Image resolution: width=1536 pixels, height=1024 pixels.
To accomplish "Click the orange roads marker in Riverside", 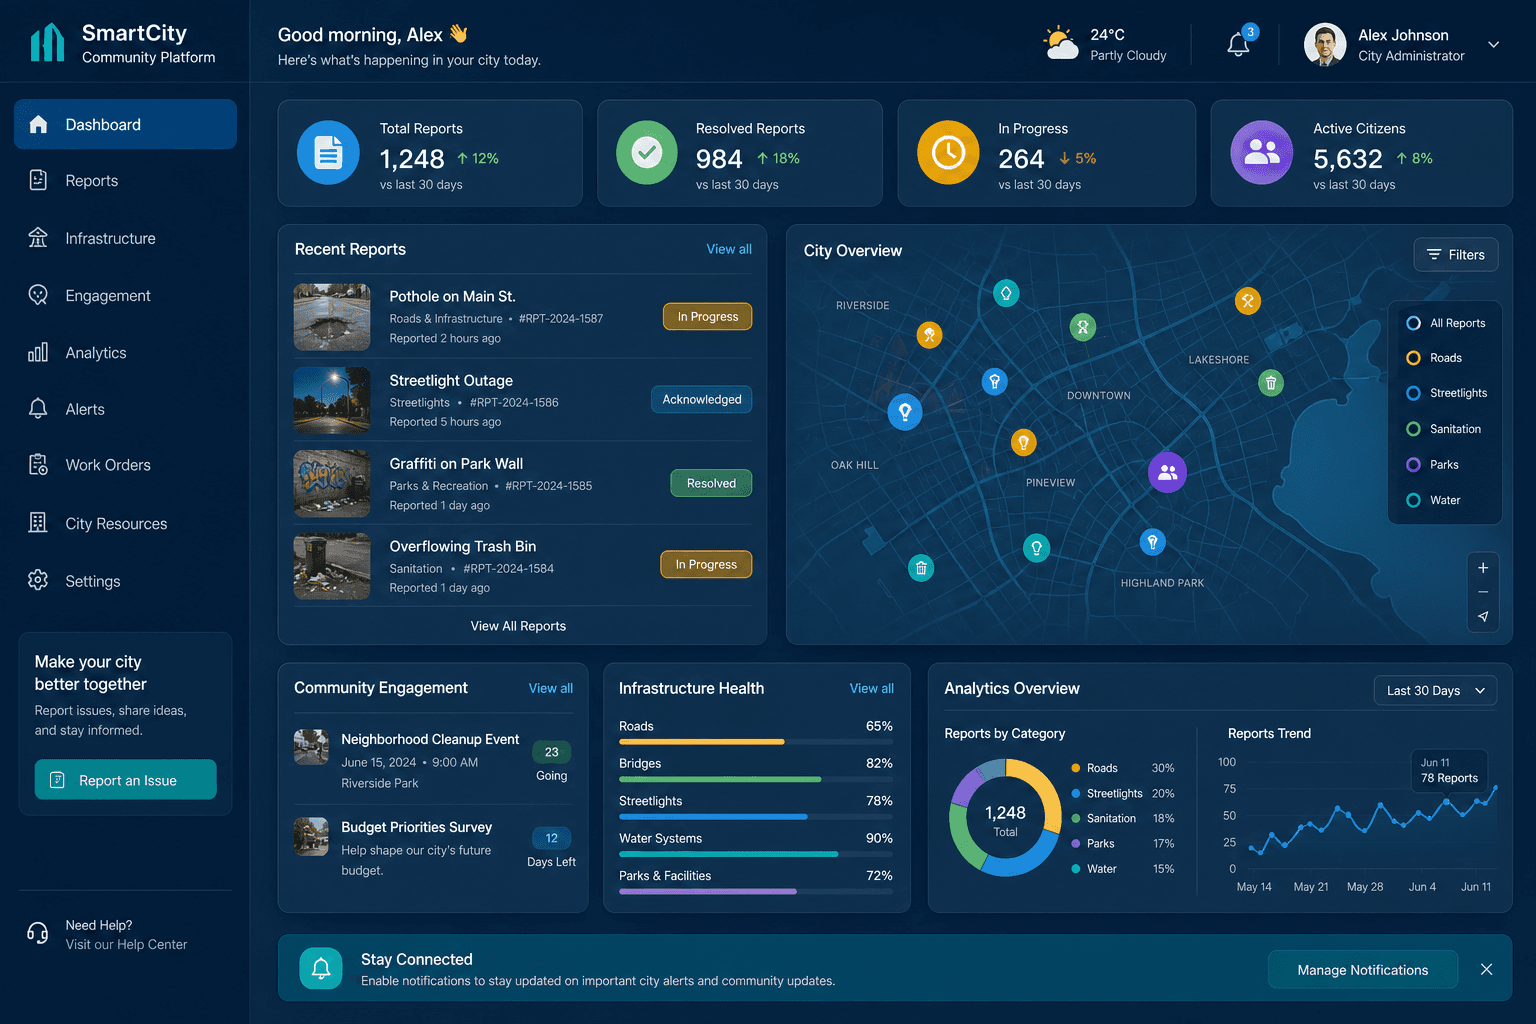I will [929, 335].
